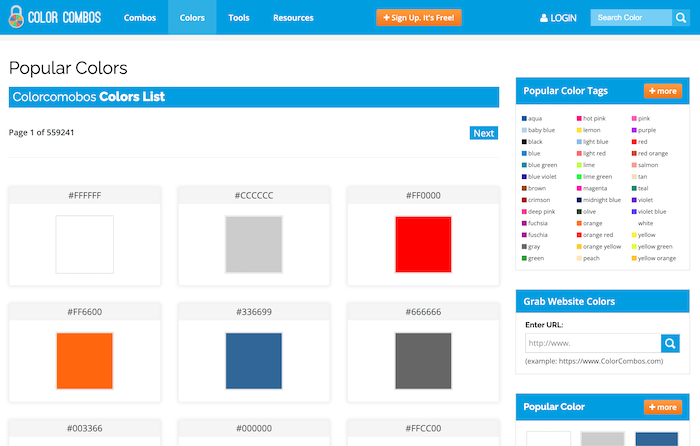Go to the Next page of colors
Screen dimensions: 700x446
[483, 133]
